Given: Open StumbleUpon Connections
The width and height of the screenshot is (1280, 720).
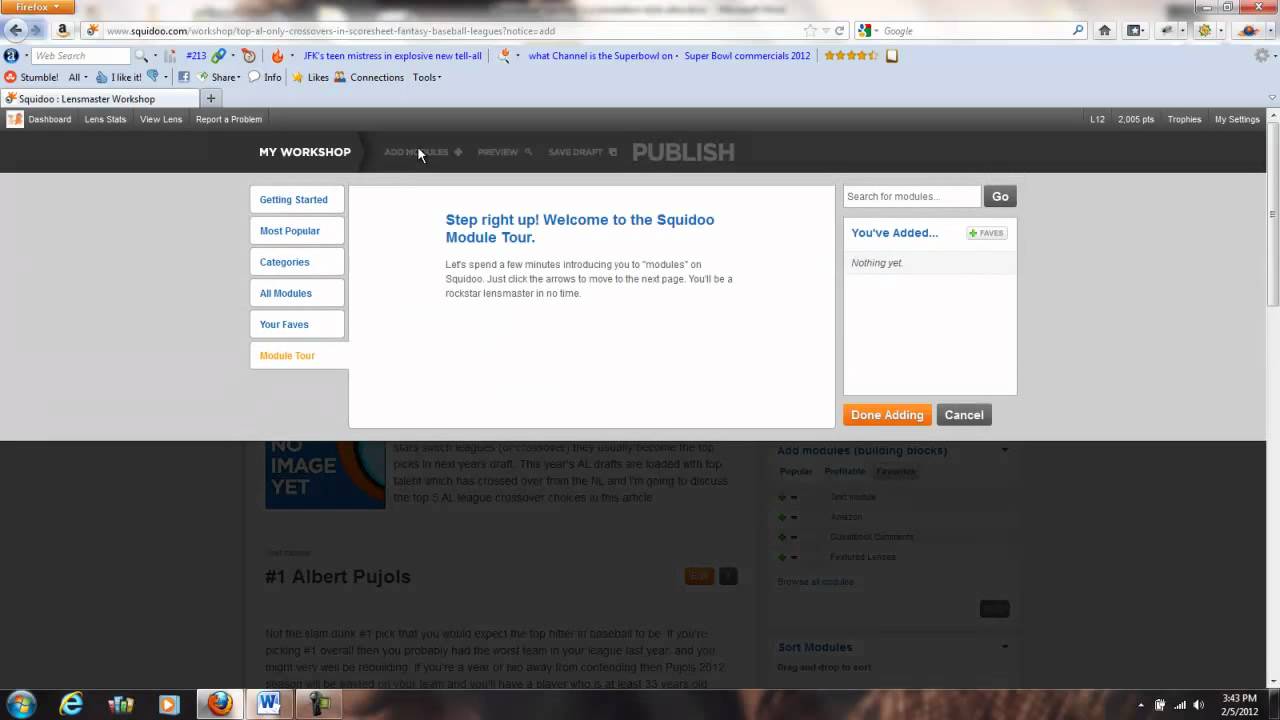Looking at the screenshot, I should [x=369, y=77].
